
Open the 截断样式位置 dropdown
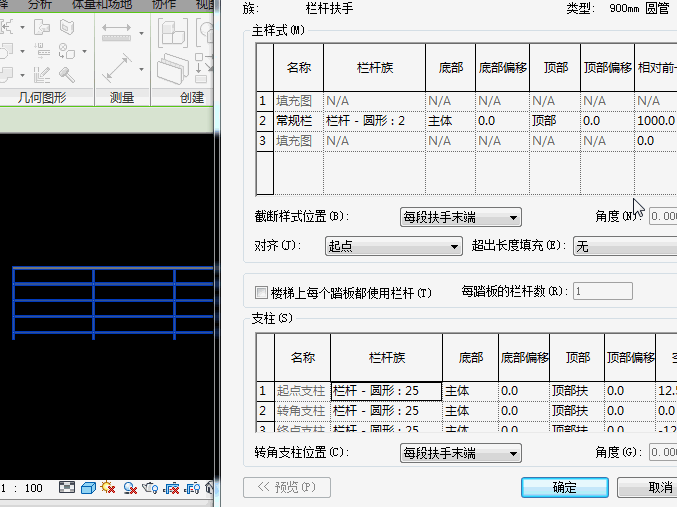tap(461, 217)
